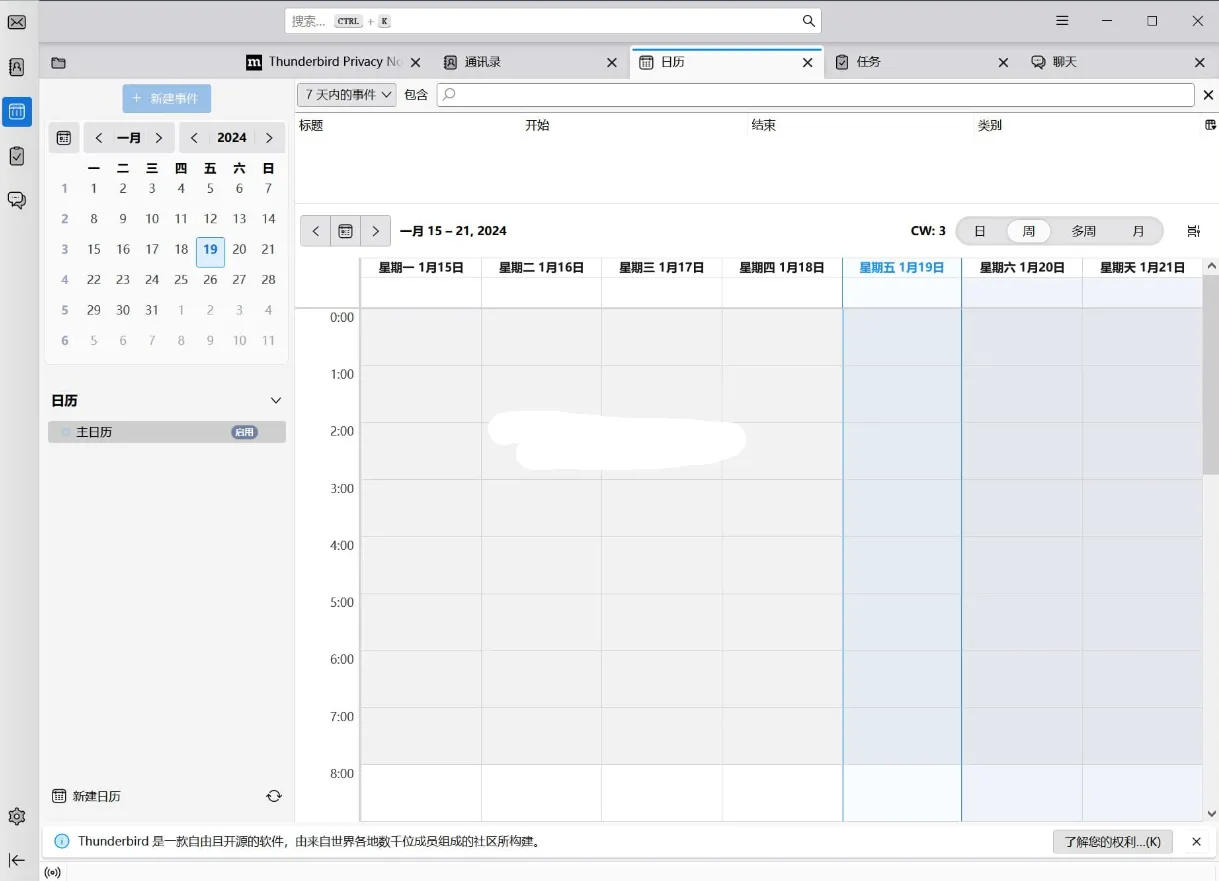Go to next month in mini calendar
Image resolution: width=1219 pixels, height=881 pixels.
click(x=158, y=137)
